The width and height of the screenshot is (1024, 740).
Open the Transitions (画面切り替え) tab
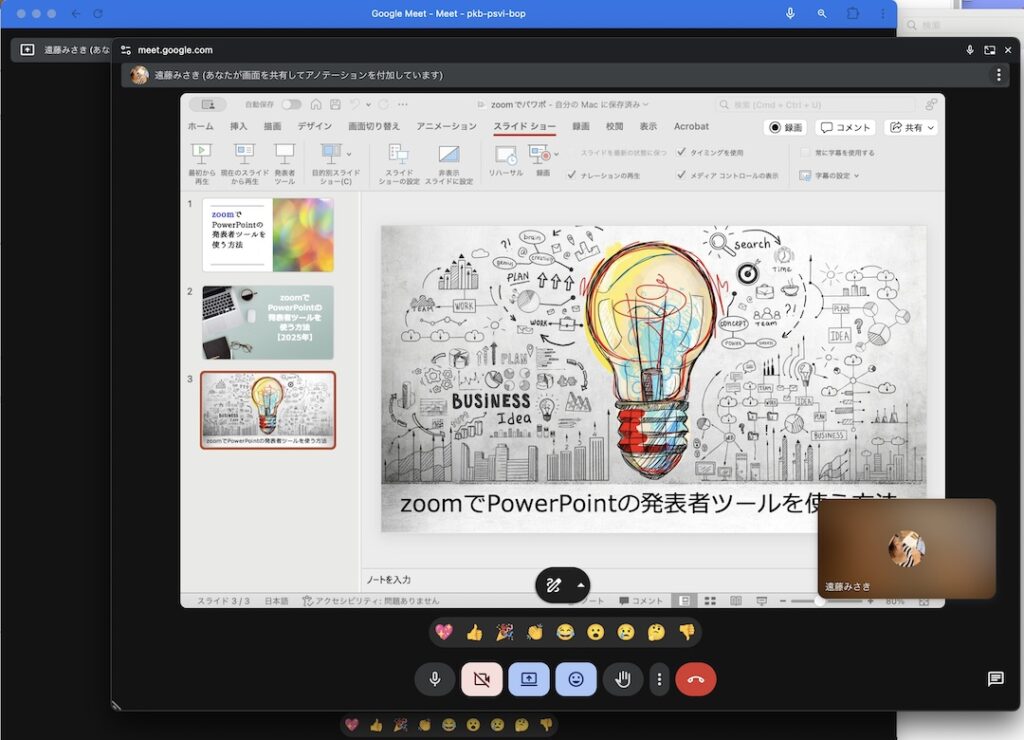point(374,126)
